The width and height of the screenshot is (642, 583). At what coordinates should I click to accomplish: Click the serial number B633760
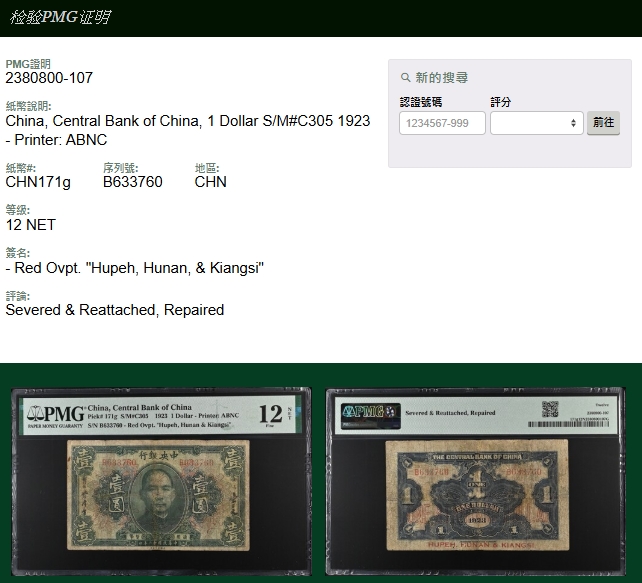pyautogui.click(x=132, y=182)
